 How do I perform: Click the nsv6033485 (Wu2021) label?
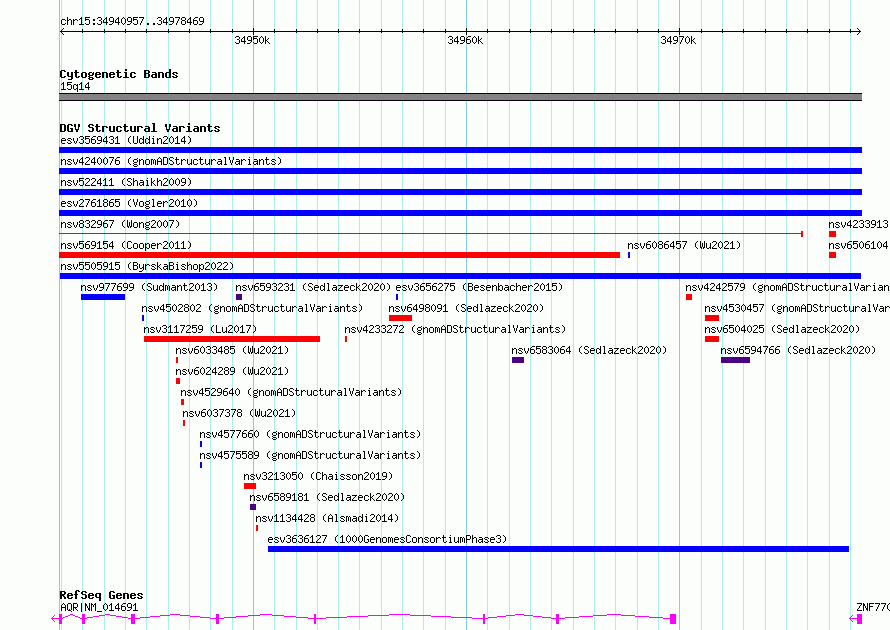click(232, 350)
